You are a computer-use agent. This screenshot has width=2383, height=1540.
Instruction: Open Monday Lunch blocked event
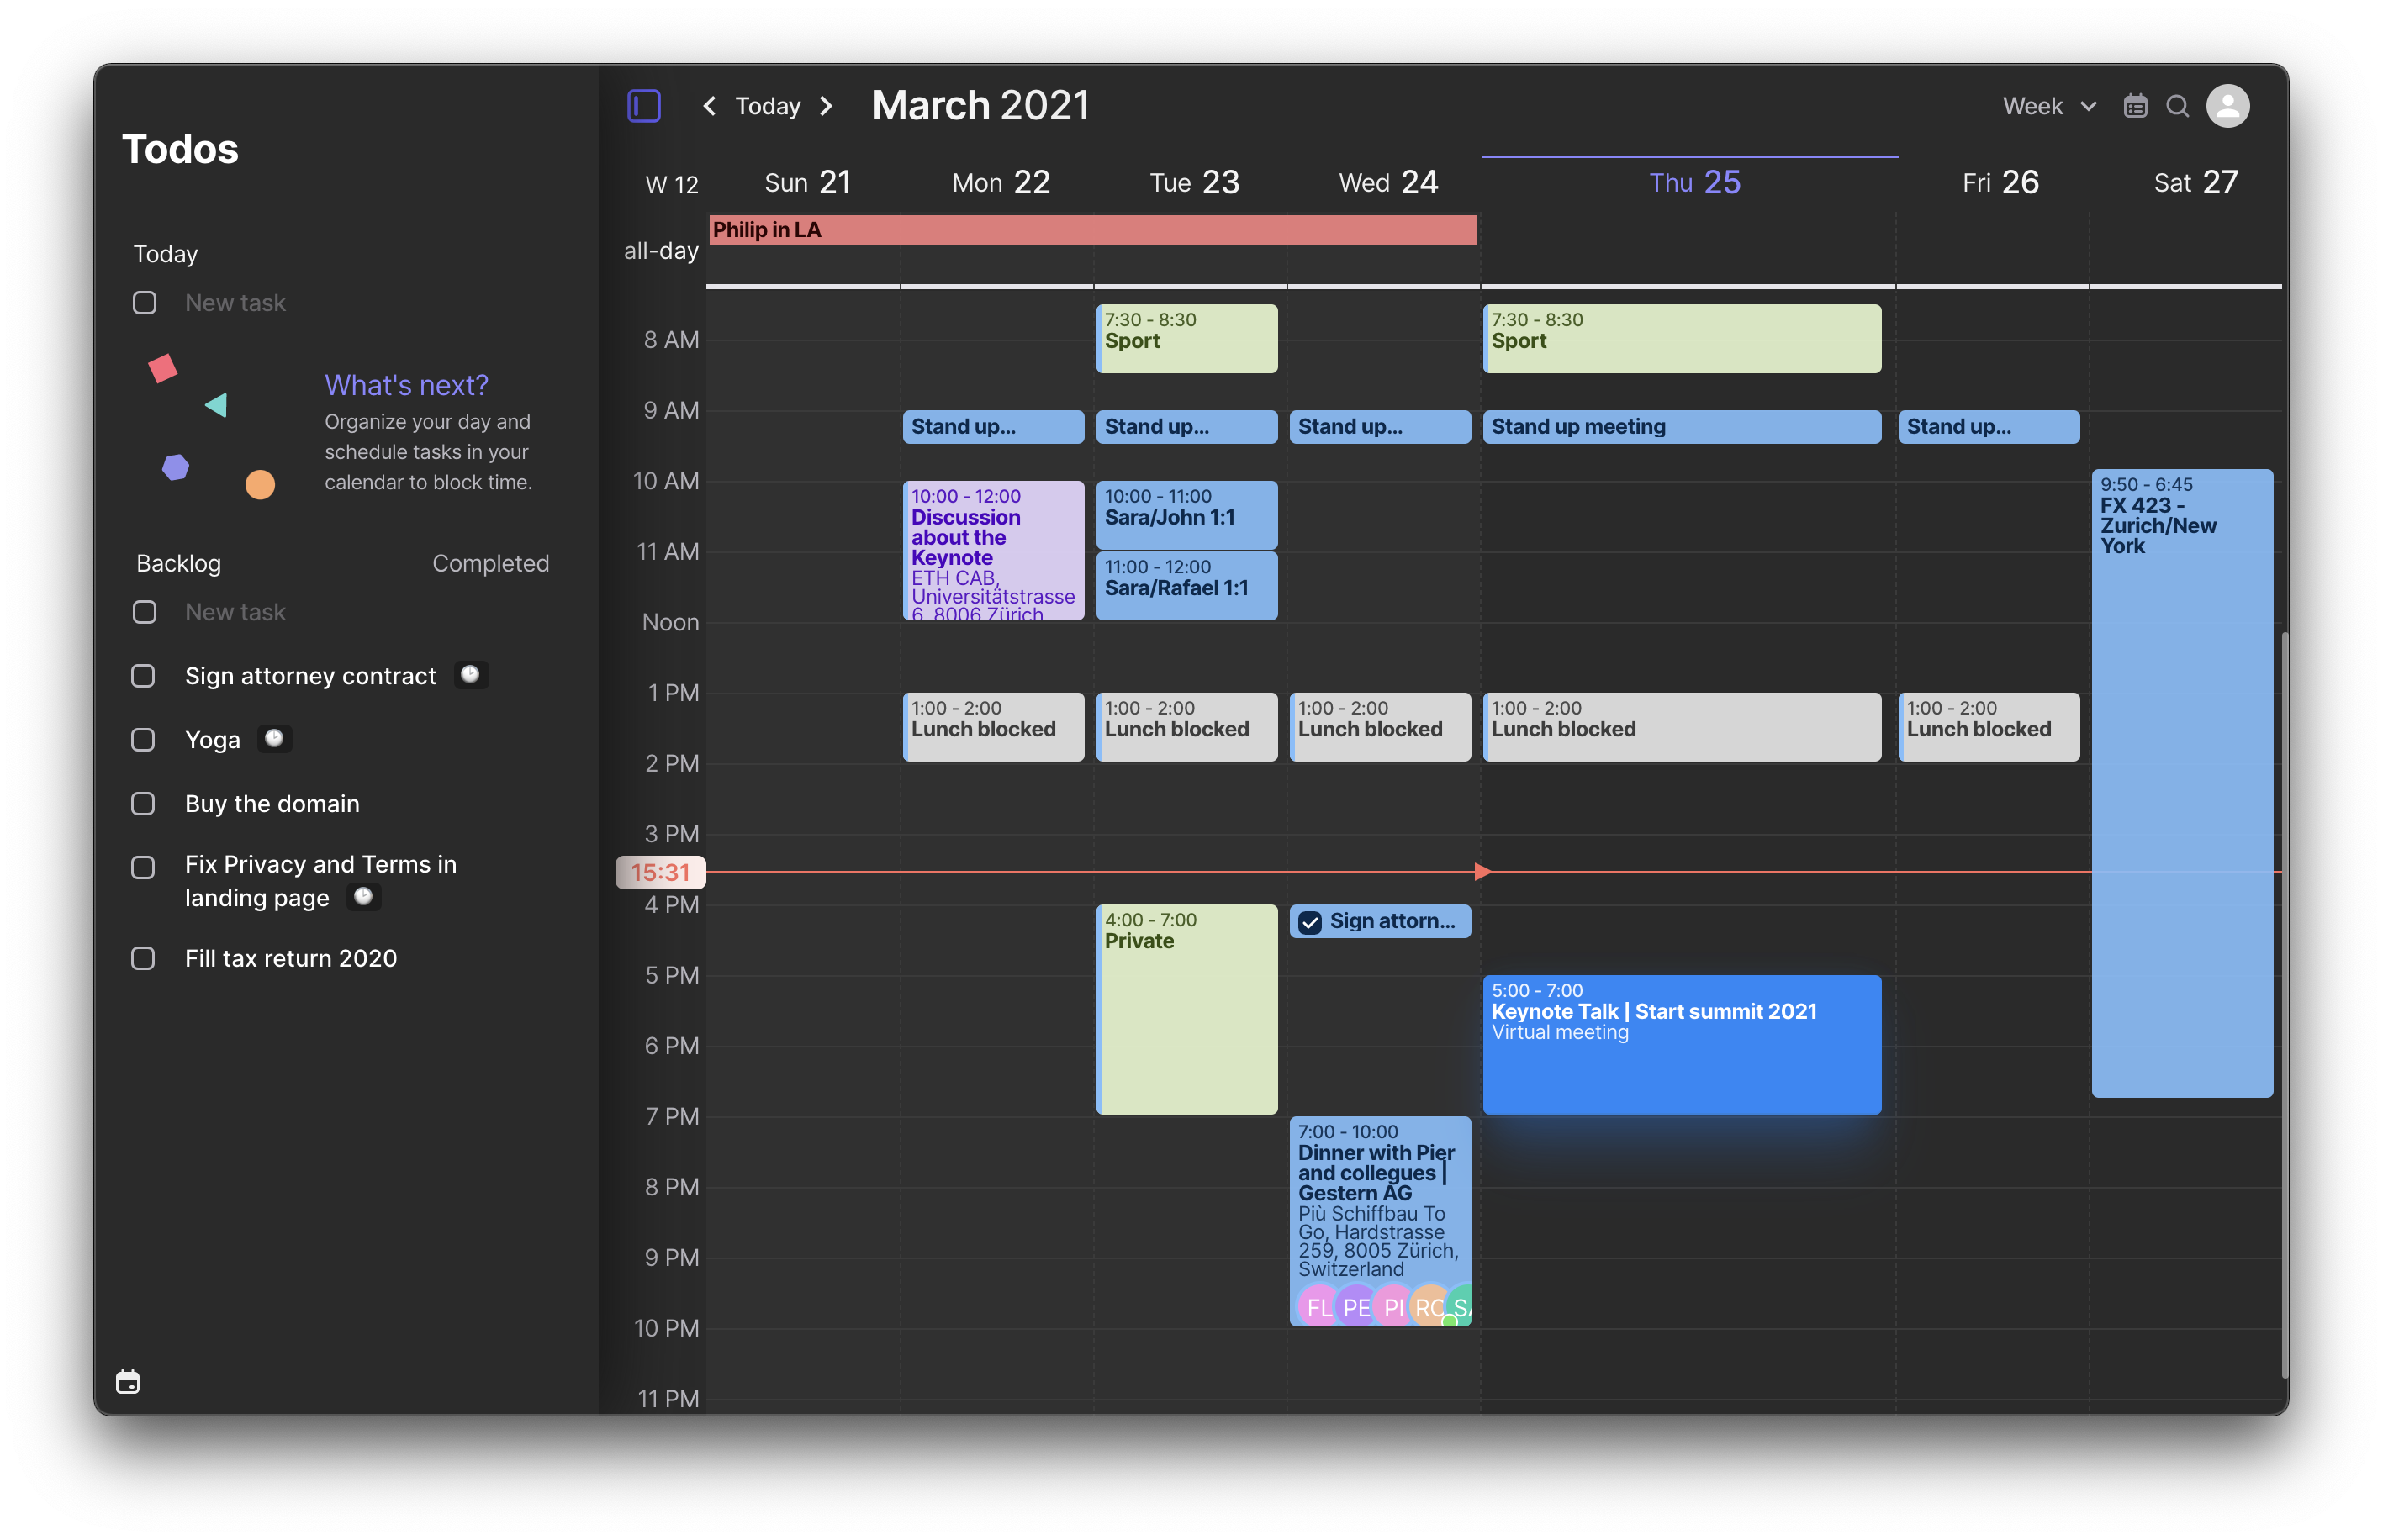tap(993, 727)
